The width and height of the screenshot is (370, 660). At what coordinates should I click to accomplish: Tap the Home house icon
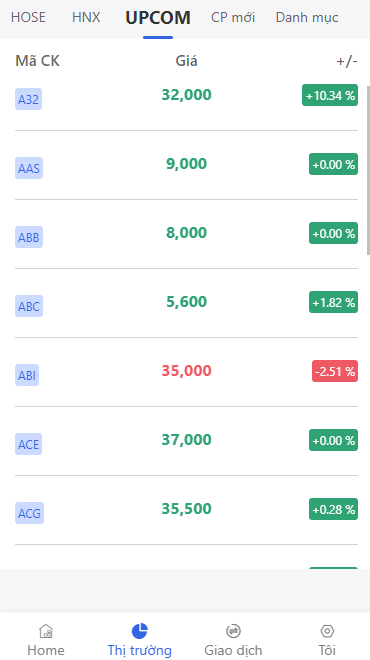[45, 631]
